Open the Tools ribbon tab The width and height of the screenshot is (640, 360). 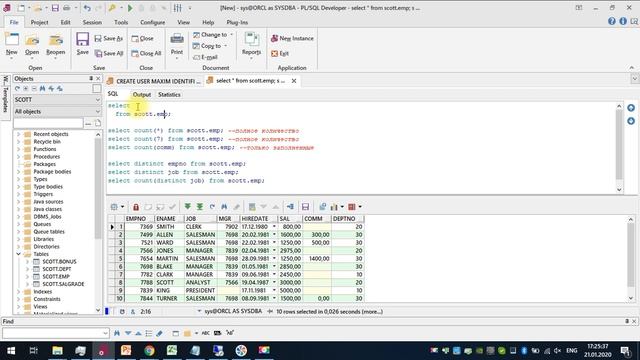tap(121, 22)
